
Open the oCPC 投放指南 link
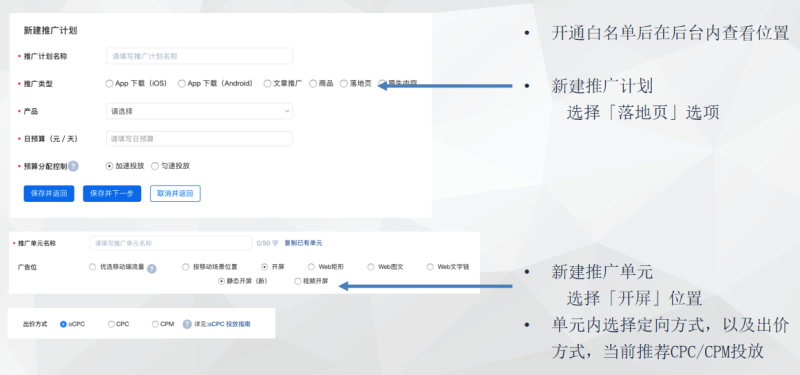[228, 324]
